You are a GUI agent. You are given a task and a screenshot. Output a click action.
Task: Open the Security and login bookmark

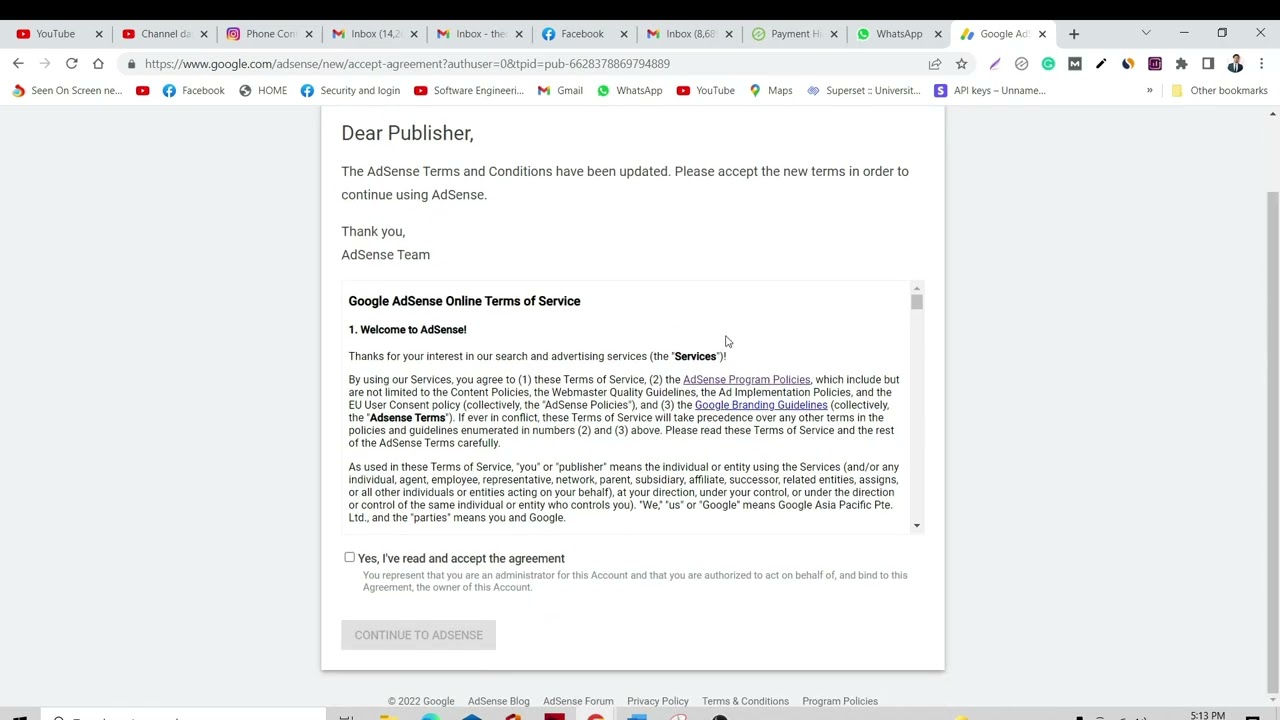(x=351, y=91)
